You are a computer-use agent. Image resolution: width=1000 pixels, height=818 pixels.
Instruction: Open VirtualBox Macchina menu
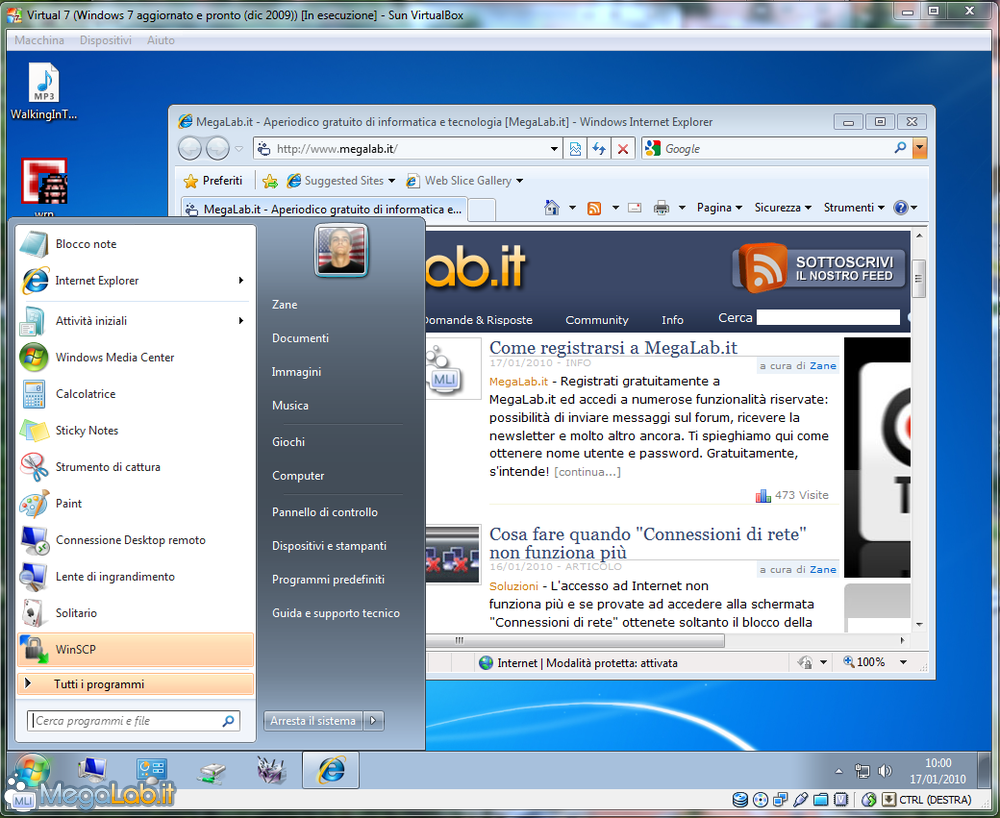coord(40,40)
